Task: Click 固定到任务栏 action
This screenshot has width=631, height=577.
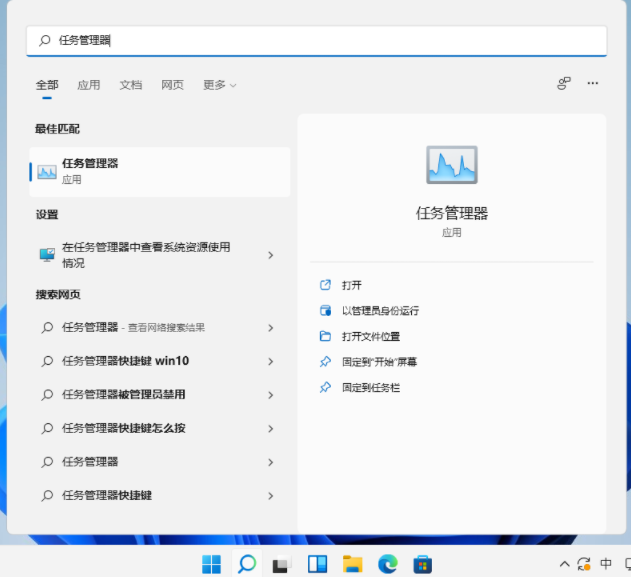Action: click(370, 387)
